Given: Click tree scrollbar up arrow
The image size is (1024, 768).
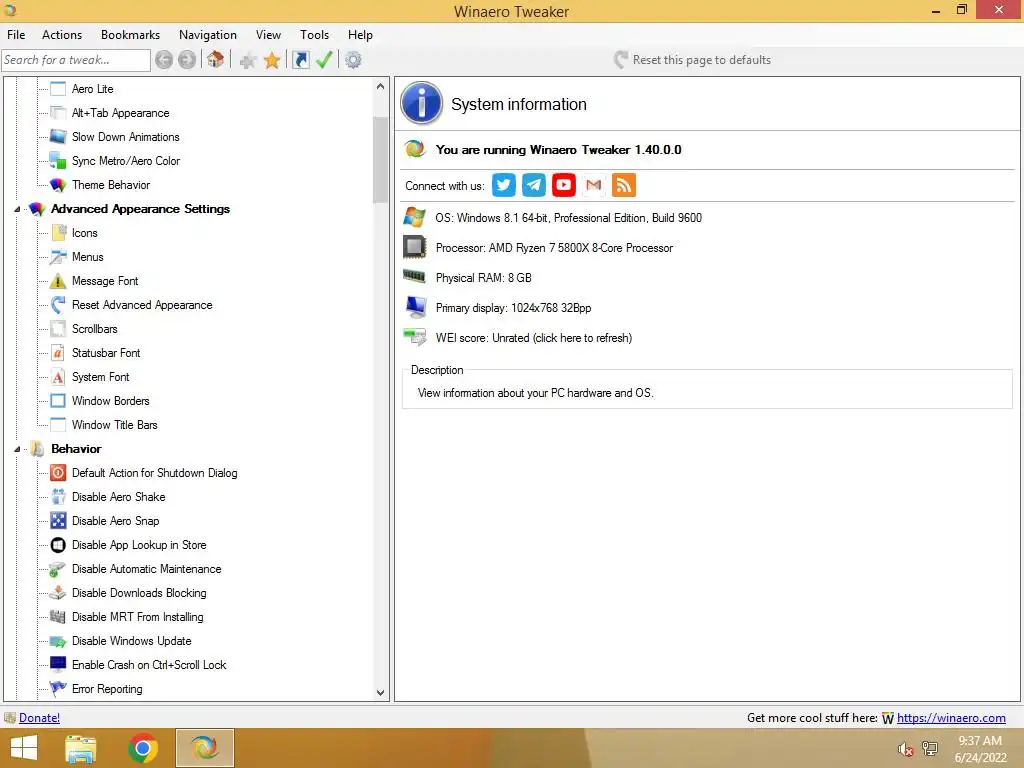Looking at the screenshot, I should 381,86.
